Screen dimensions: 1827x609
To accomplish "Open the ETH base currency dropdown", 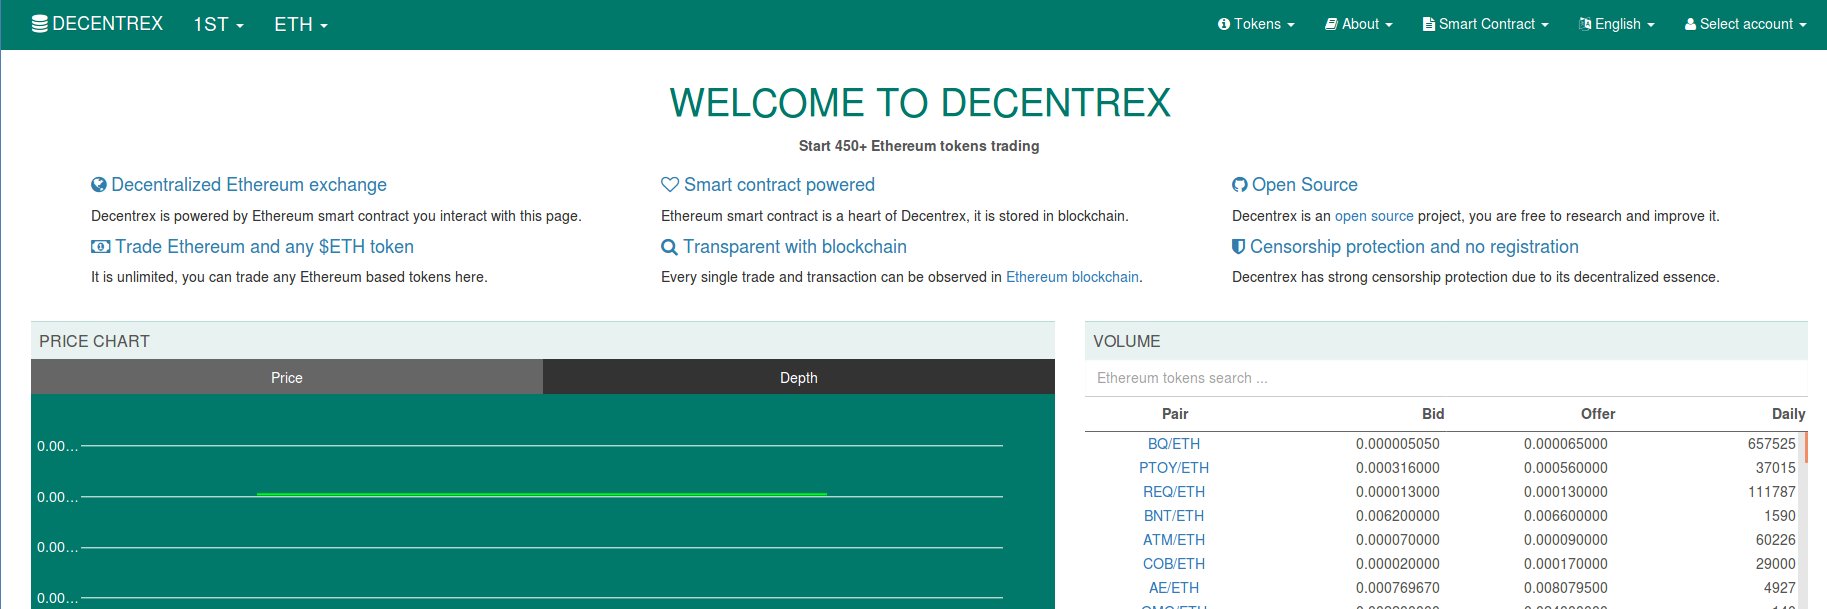I will point(301,24).
